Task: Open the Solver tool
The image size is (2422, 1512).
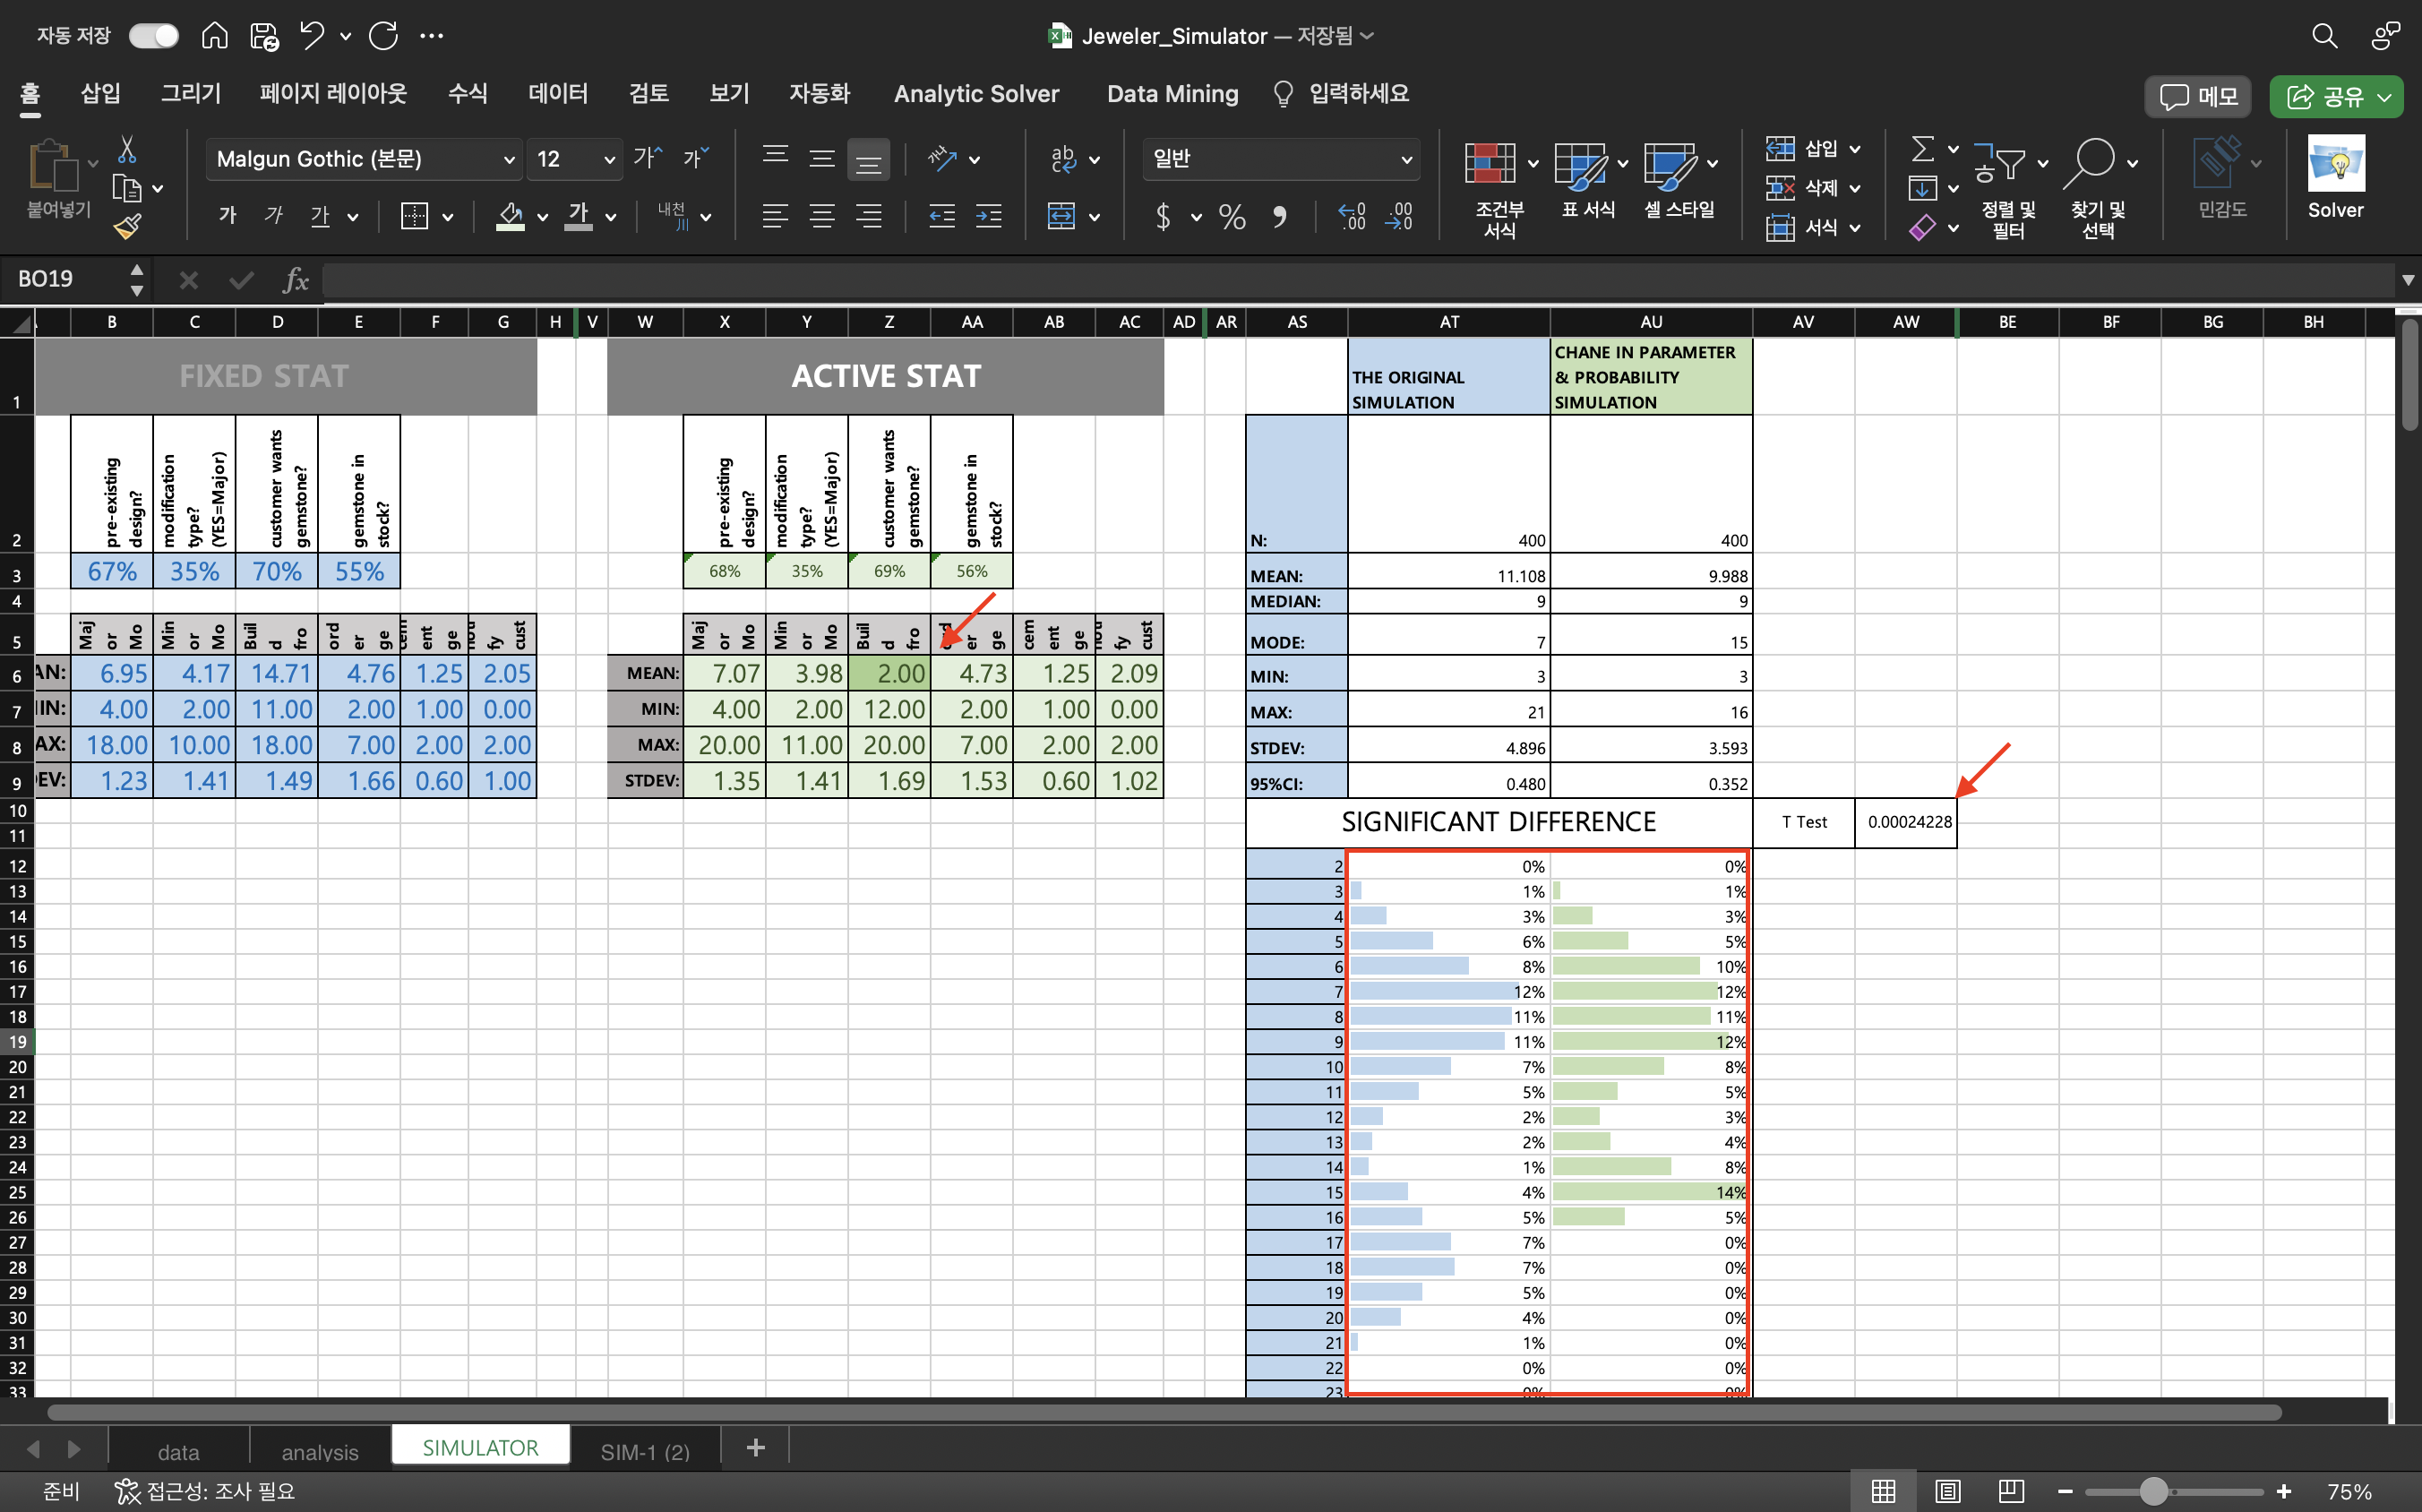Action: [x=2336, y=178]
